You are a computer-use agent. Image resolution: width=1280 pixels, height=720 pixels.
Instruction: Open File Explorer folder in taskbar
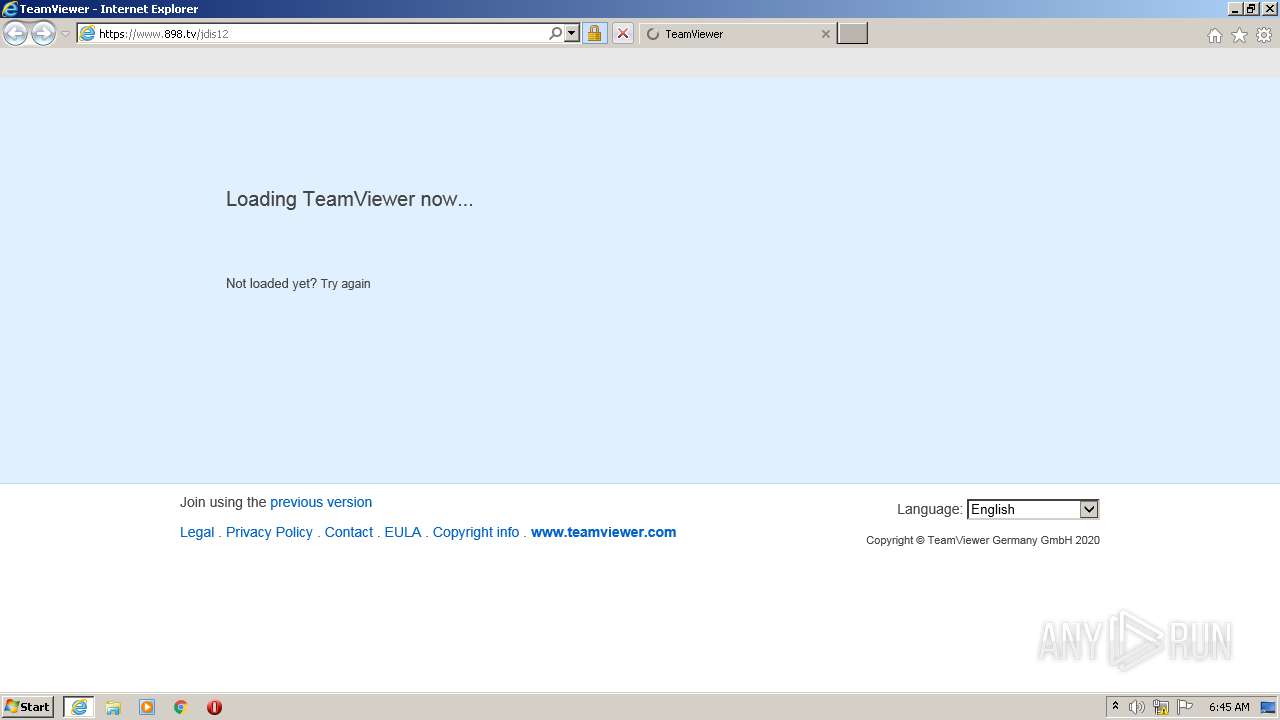click(113, 707)
